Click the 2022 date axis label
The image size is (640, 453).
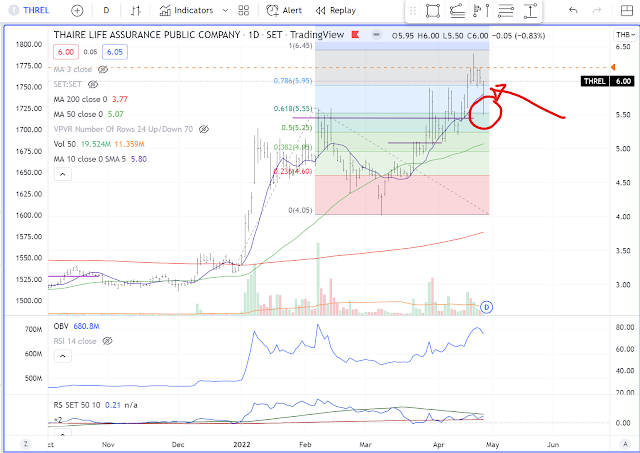242,444
